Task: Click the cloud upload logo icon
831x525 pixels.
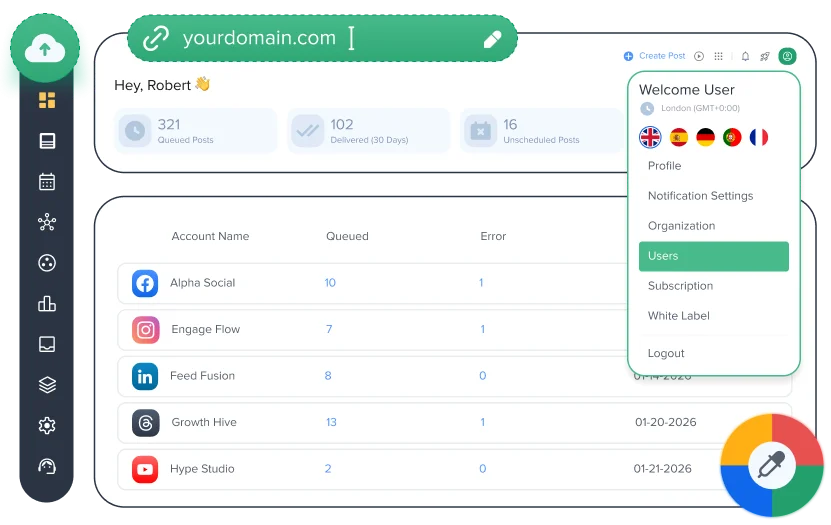Action: pos(45,46)
